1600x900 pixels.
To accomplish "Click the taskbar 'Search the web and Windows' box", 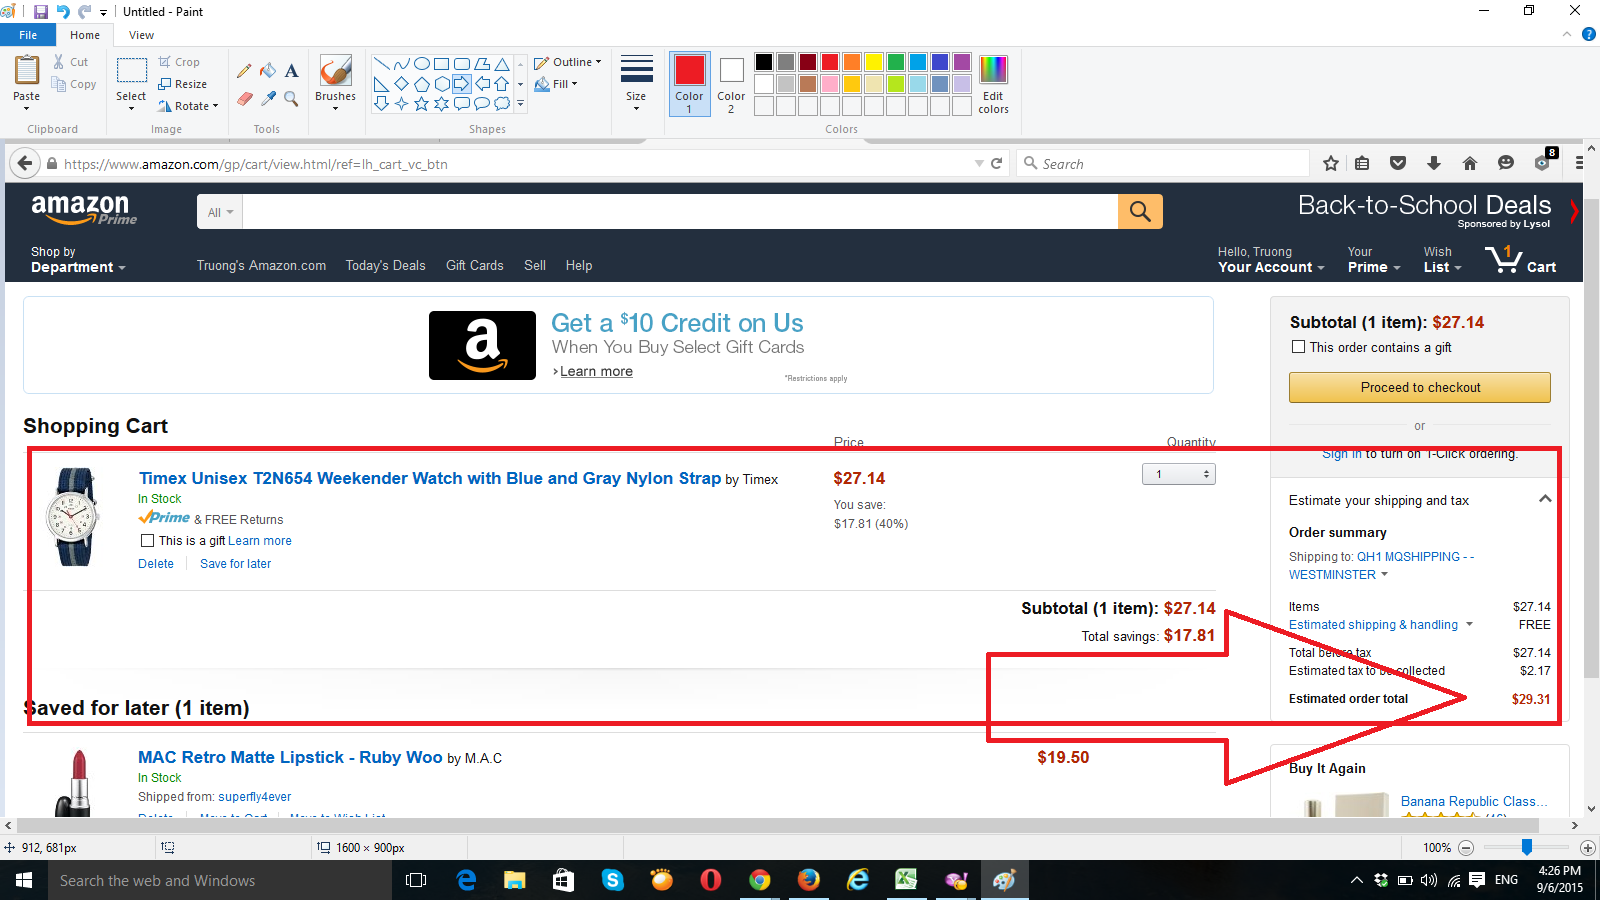I will pos(220,880).
